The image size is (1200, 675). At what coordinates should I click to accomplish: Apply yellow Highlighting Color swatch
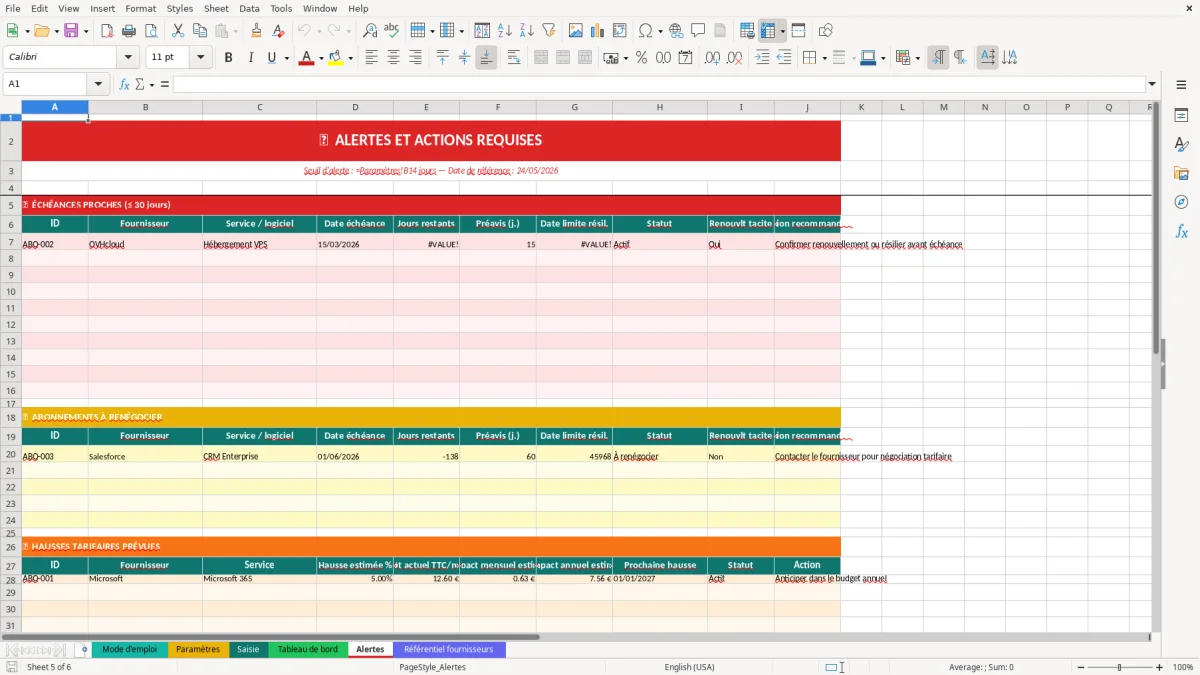(x=336, y=58)
